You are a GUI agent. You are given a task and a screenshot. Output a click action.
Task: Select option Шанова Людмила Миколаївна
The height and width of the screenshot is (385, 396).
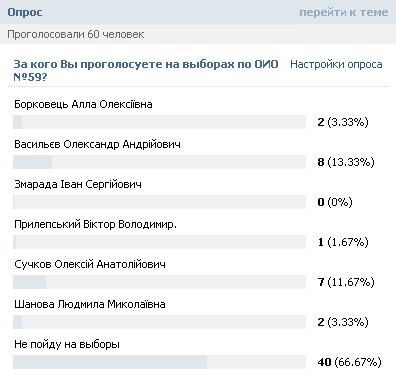90,304
